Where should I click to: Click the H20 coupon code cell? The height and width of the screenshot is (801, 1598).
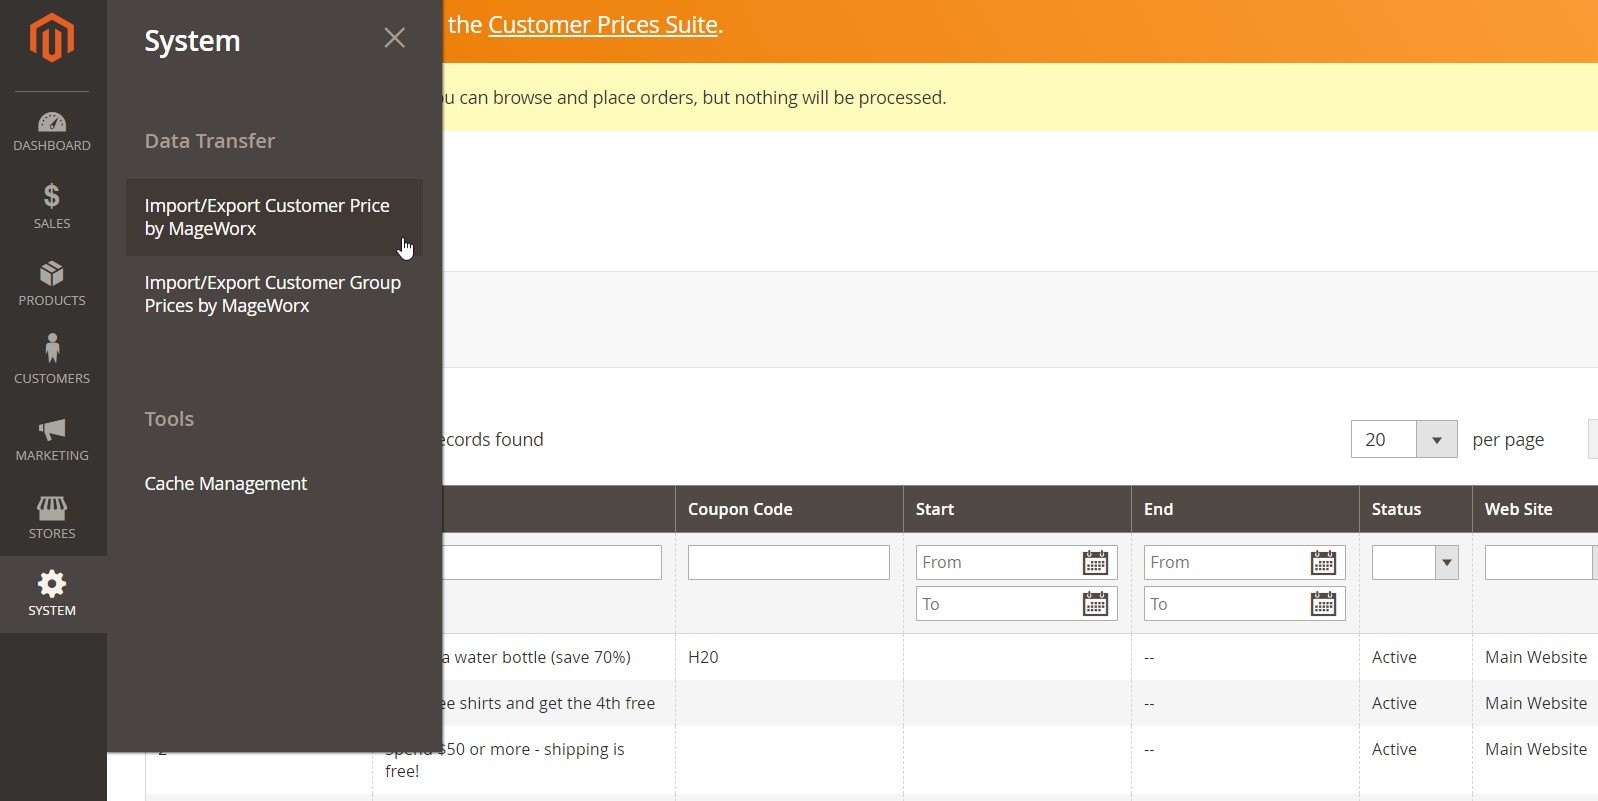tap(703, 657)
